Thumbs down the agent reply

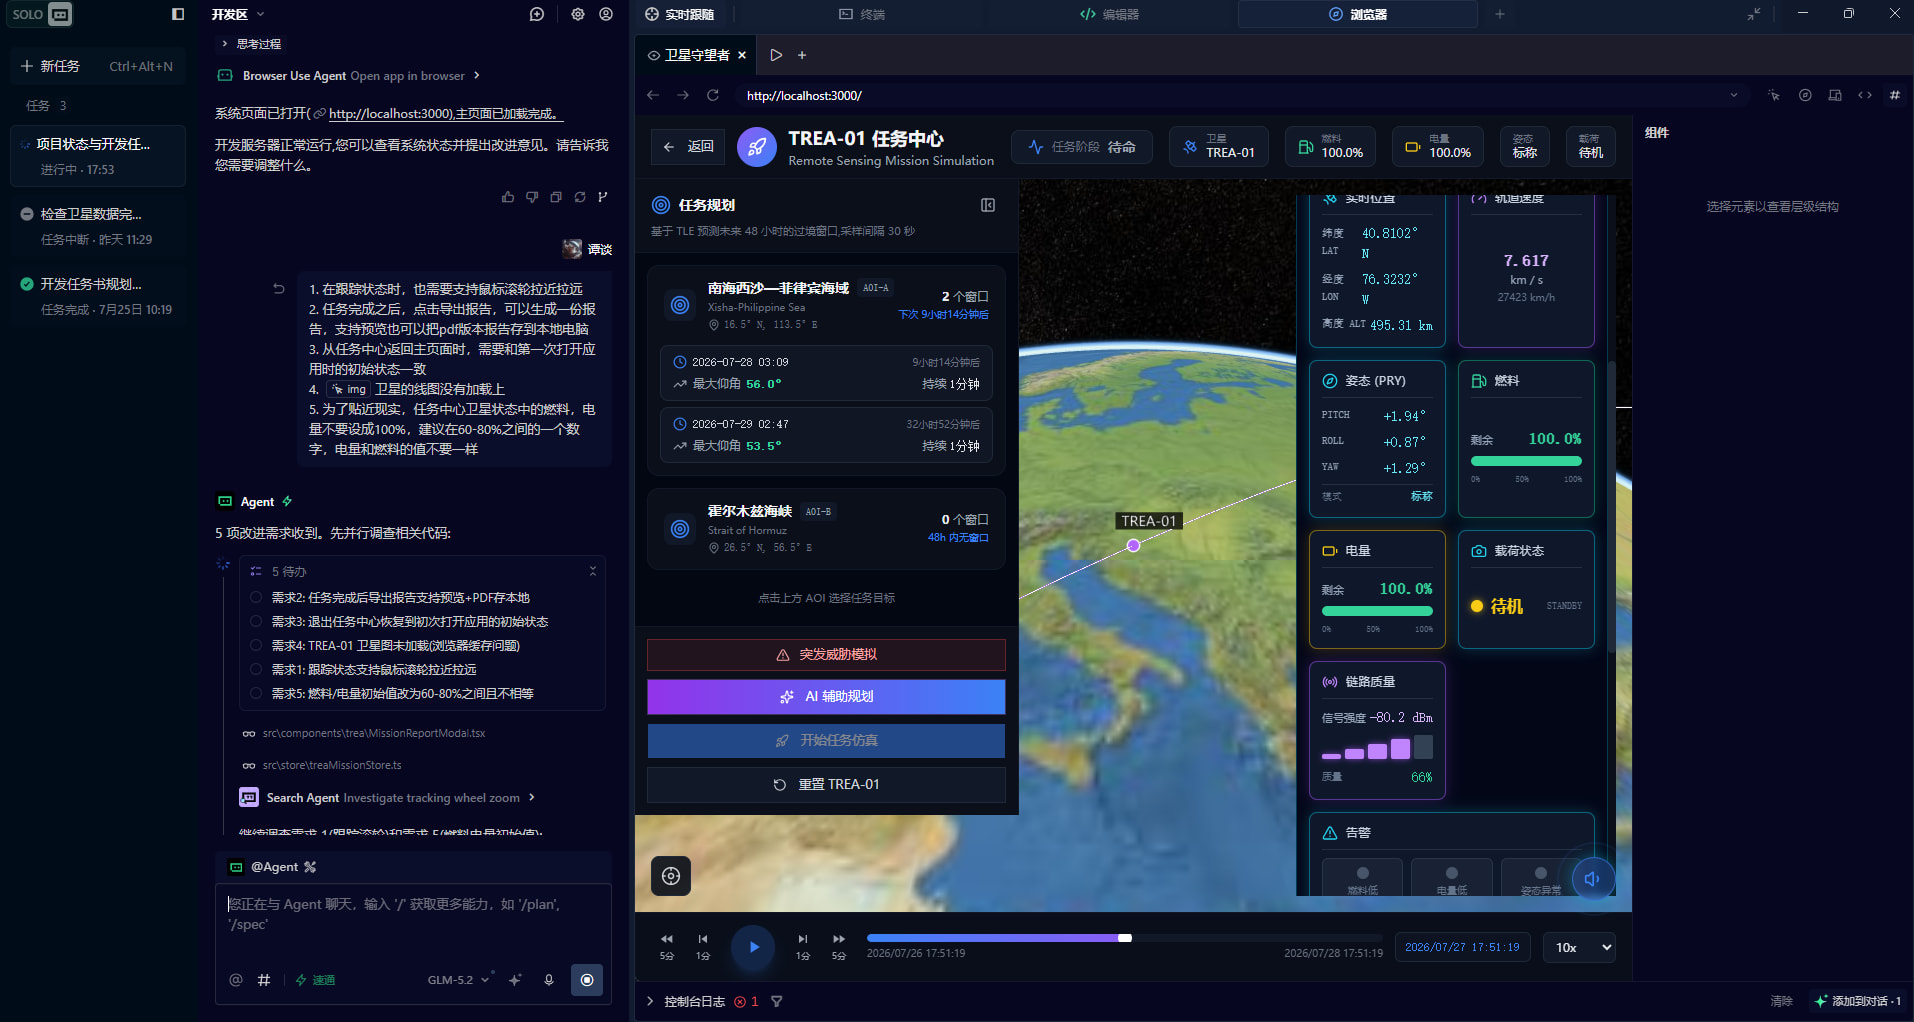point(532,197)
